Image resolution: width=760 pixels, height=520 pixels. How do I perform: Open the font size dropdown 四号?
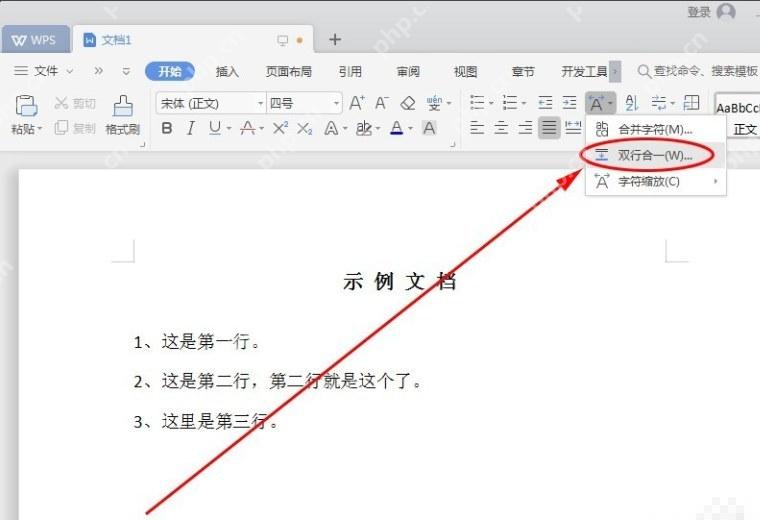[x=336, y=103]
